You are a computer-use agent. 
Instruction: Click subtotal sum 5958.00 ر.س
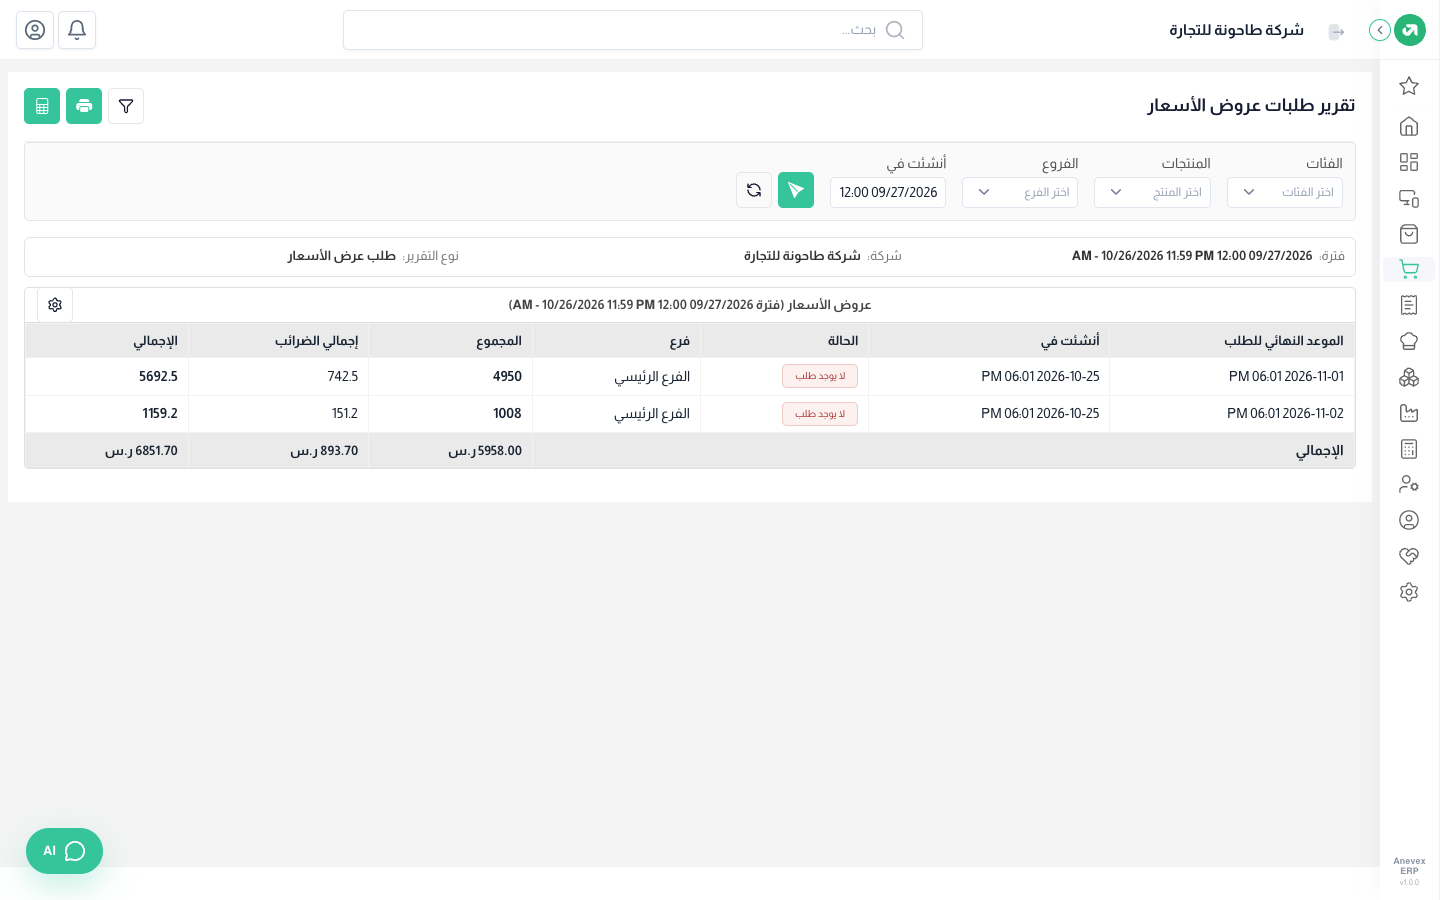(485, 451)
